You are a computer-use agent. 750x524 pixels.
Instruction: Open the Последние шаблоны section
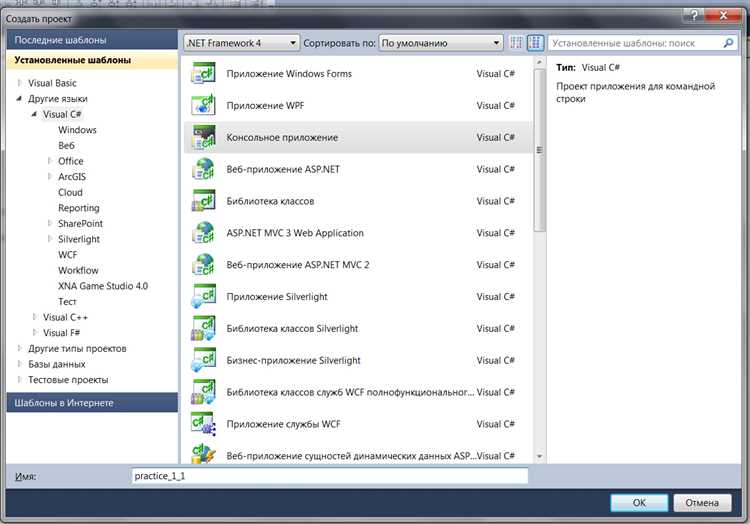pyautogui.click(x=92, y=40)
